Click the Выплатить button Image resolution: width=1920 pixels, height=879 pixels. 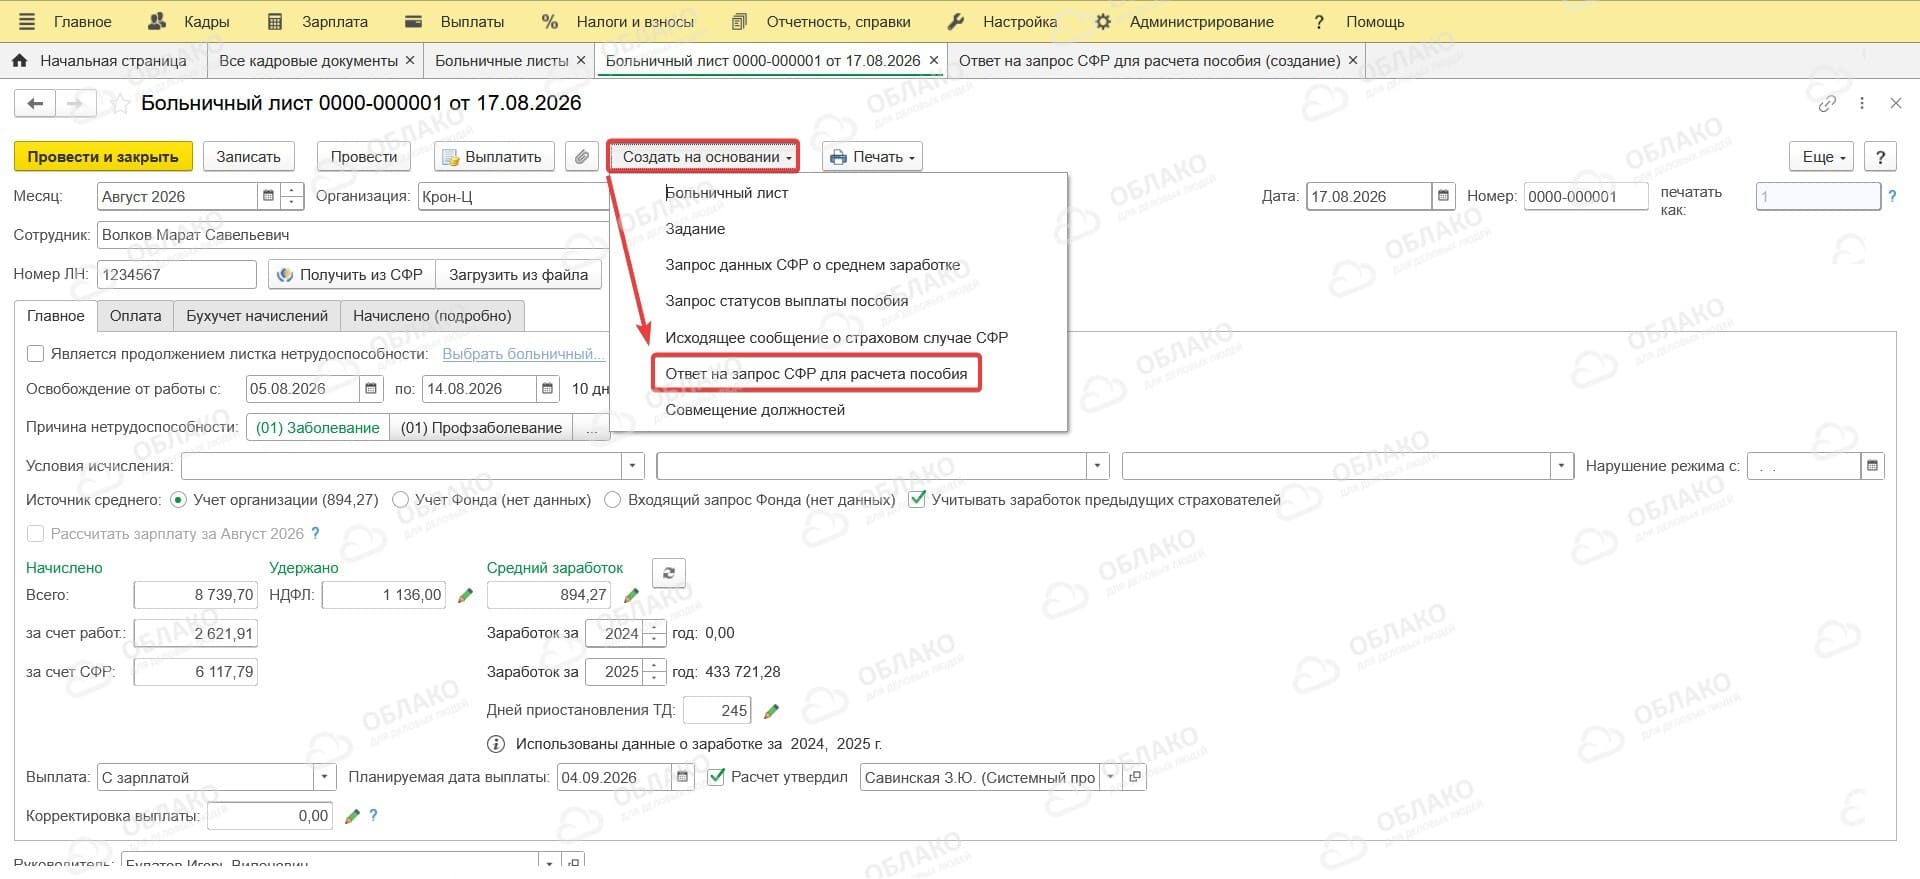(x=495, y=157)
